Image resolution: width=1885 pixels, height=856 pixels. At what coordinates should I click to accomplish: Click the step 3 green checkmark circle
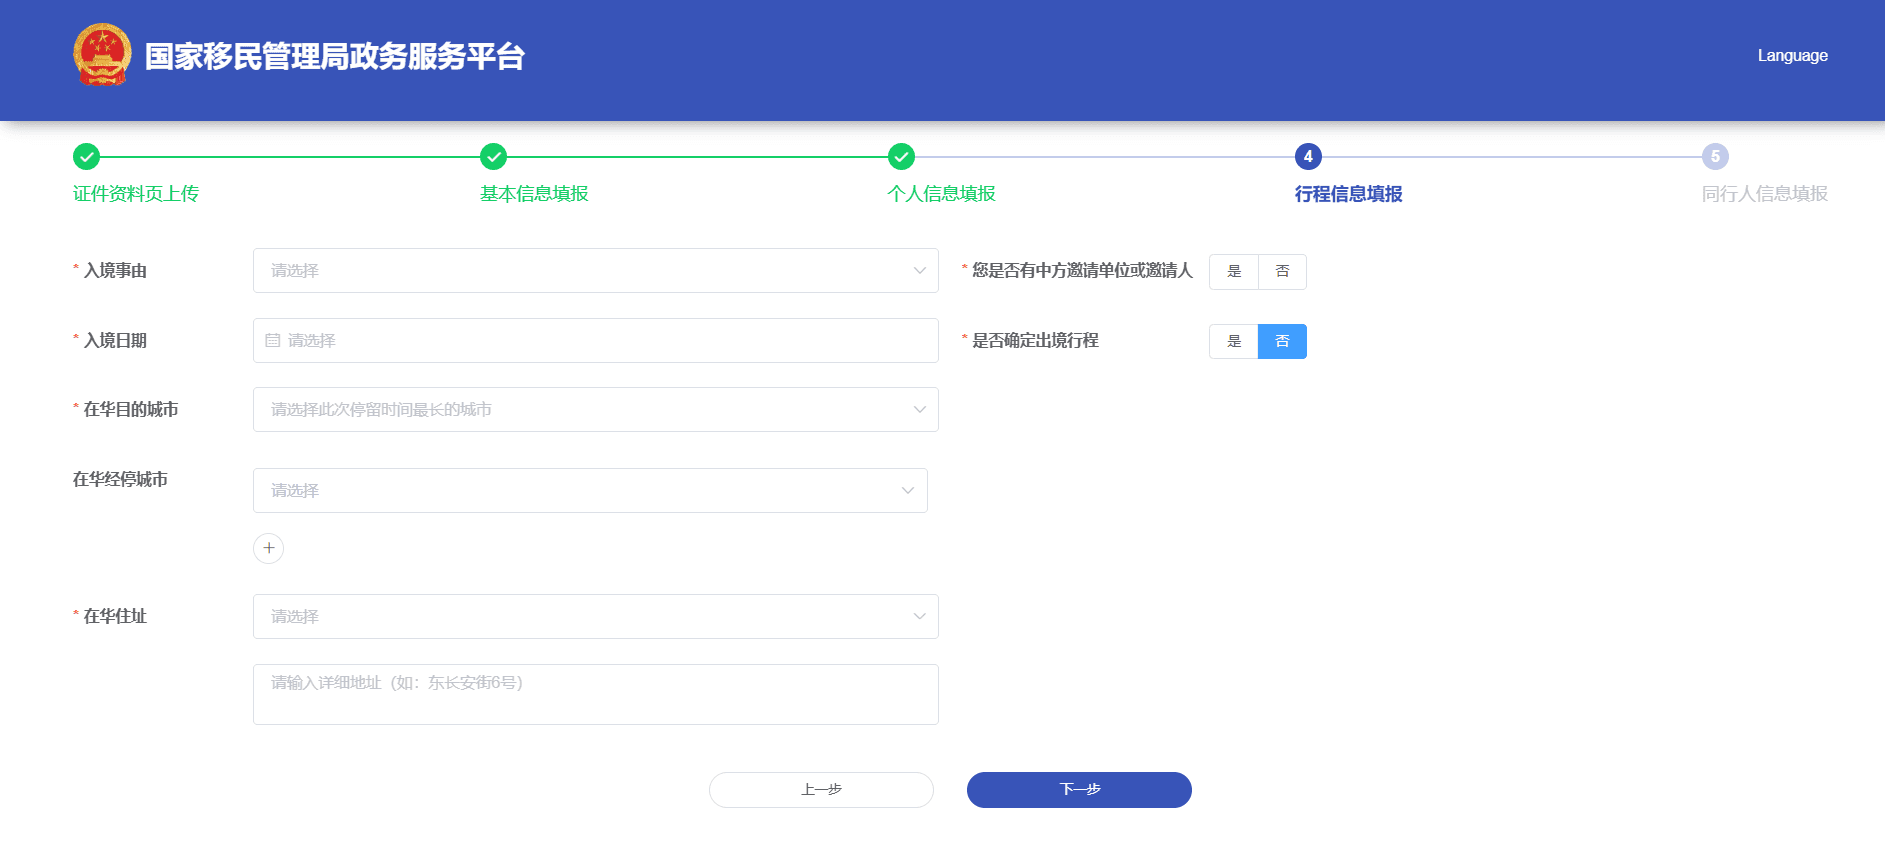coord(902,156)
